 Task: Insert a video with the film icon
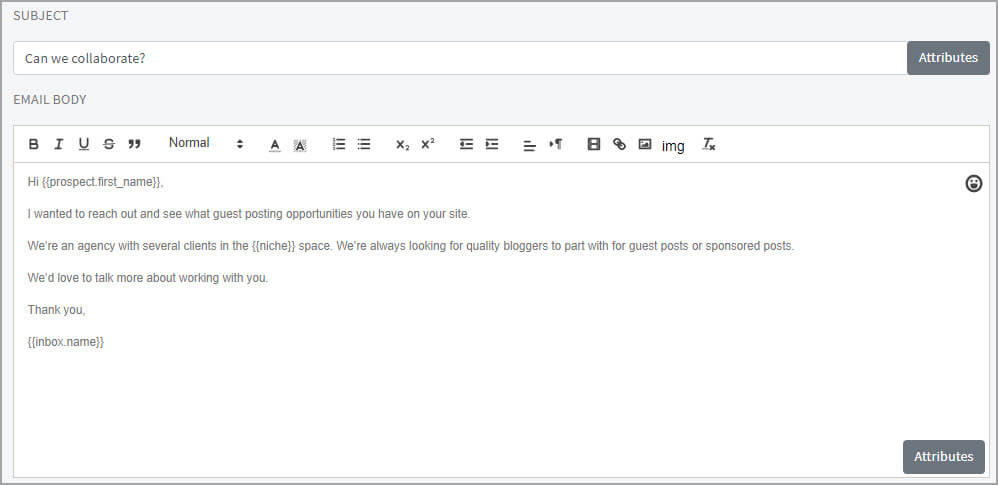click(594, 144)
